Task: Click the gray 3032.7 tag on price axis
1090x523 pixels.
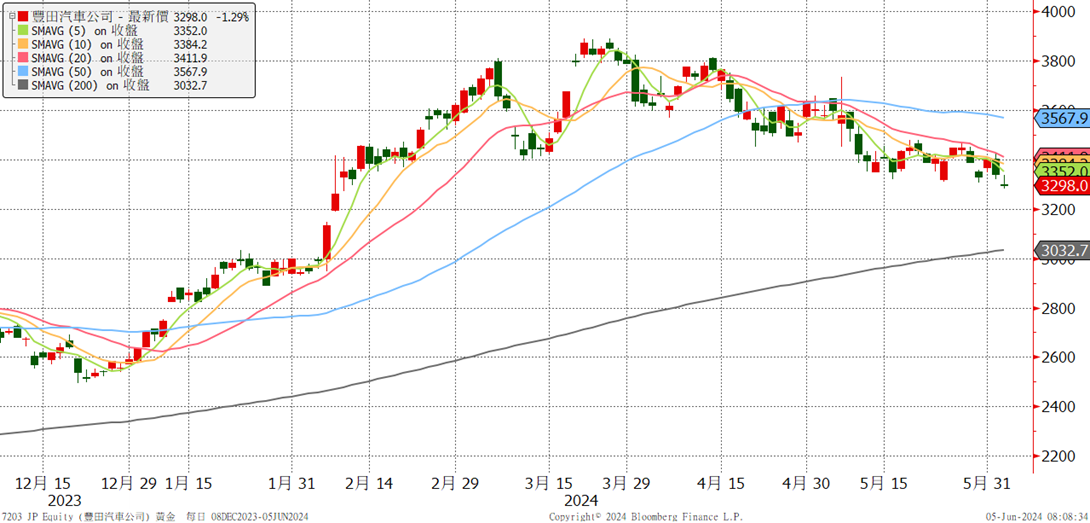Action: [1062, 250]
